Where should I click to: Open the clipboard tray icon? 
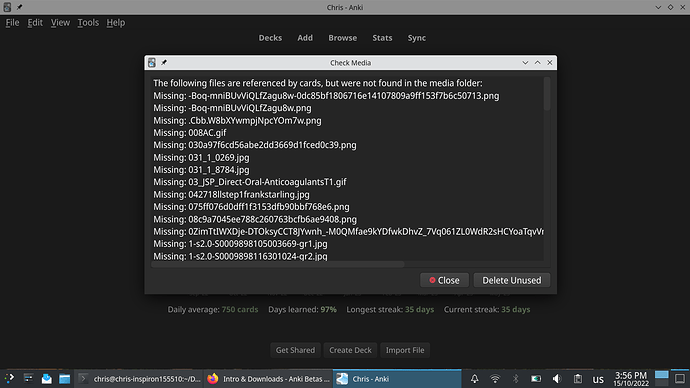click(x=577, y=379)
